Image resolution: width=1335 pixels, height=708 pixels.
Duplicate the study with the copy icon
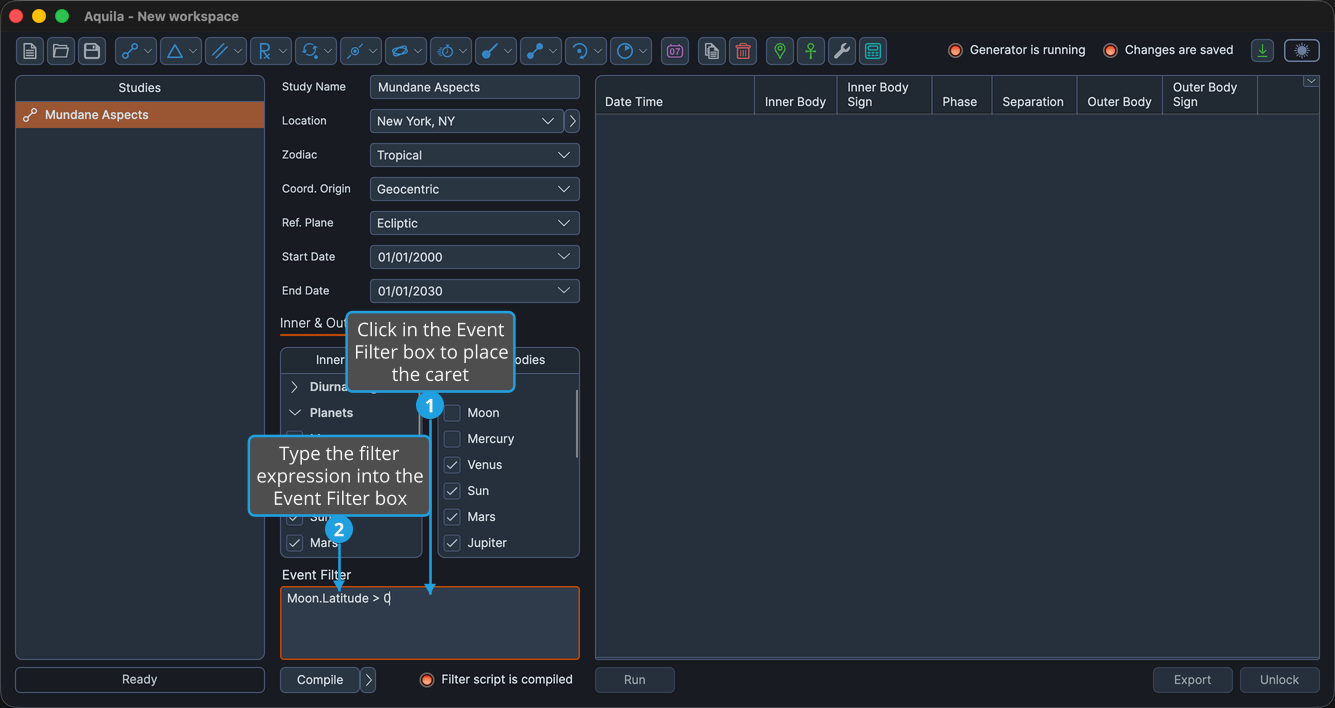(712, 51)
